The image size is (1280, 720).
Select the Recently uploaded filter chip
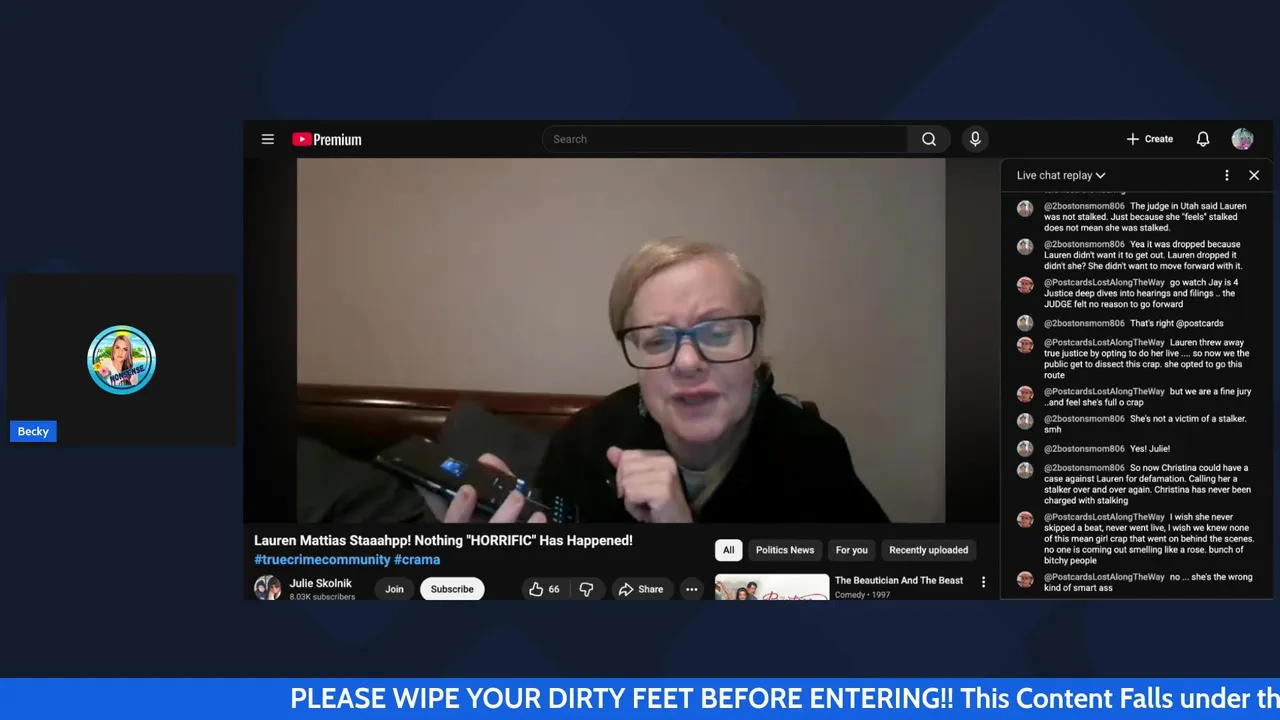[929, 550]
